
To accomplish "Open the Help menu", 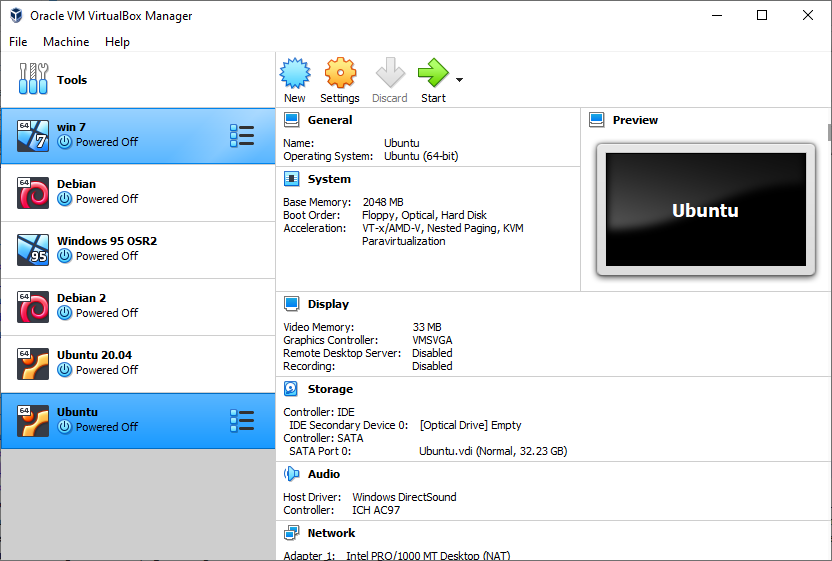I will (x=117, y=42).
